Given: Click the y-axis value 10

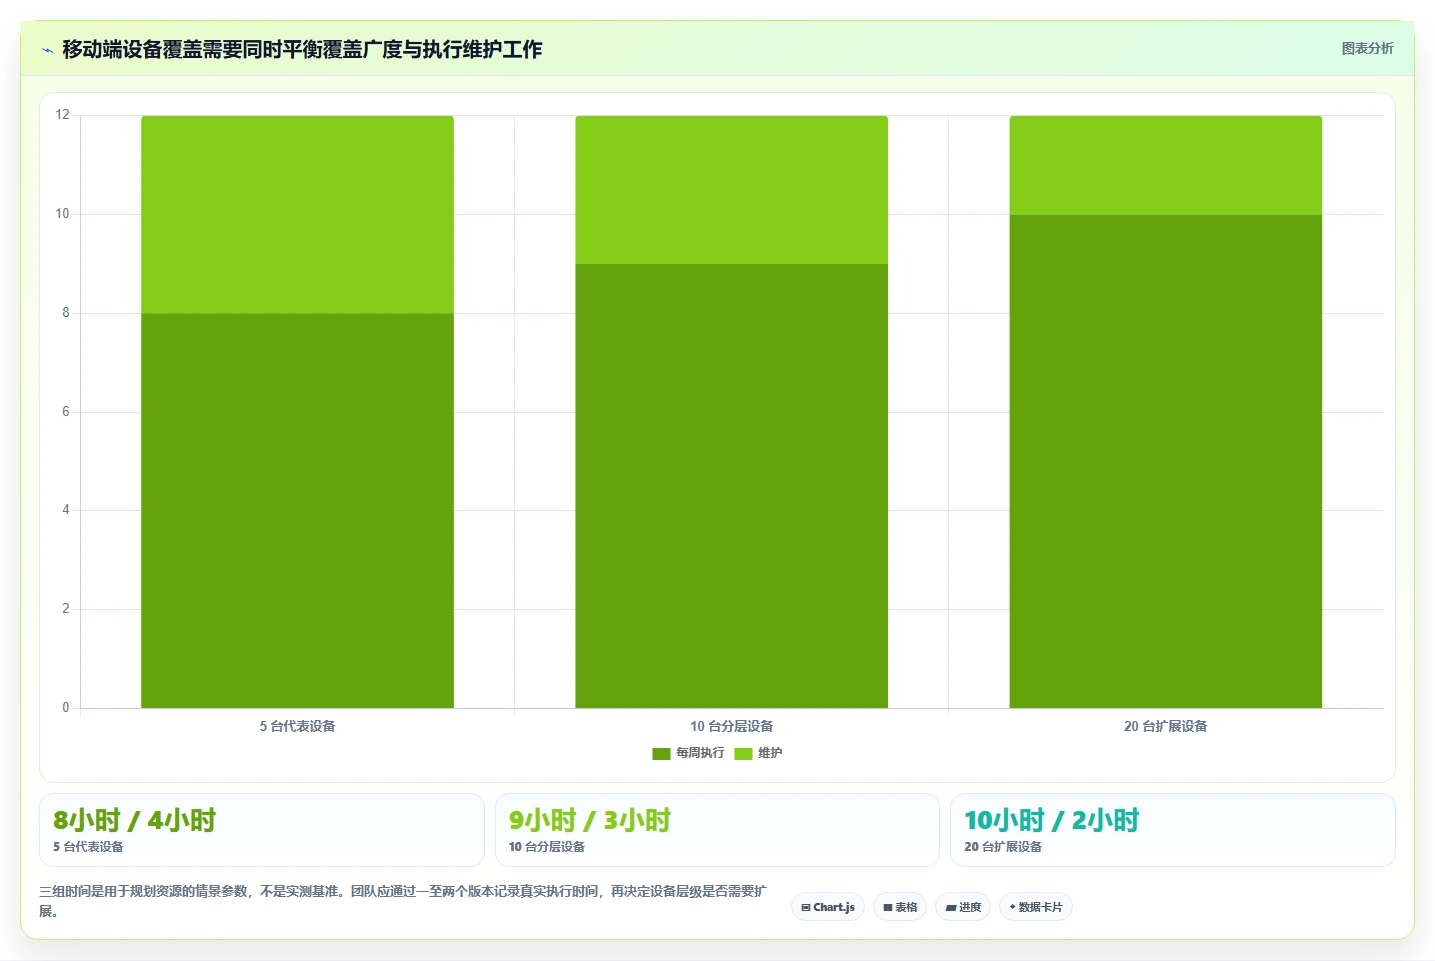Looking at the screenshot, I should tap(63, 214).
